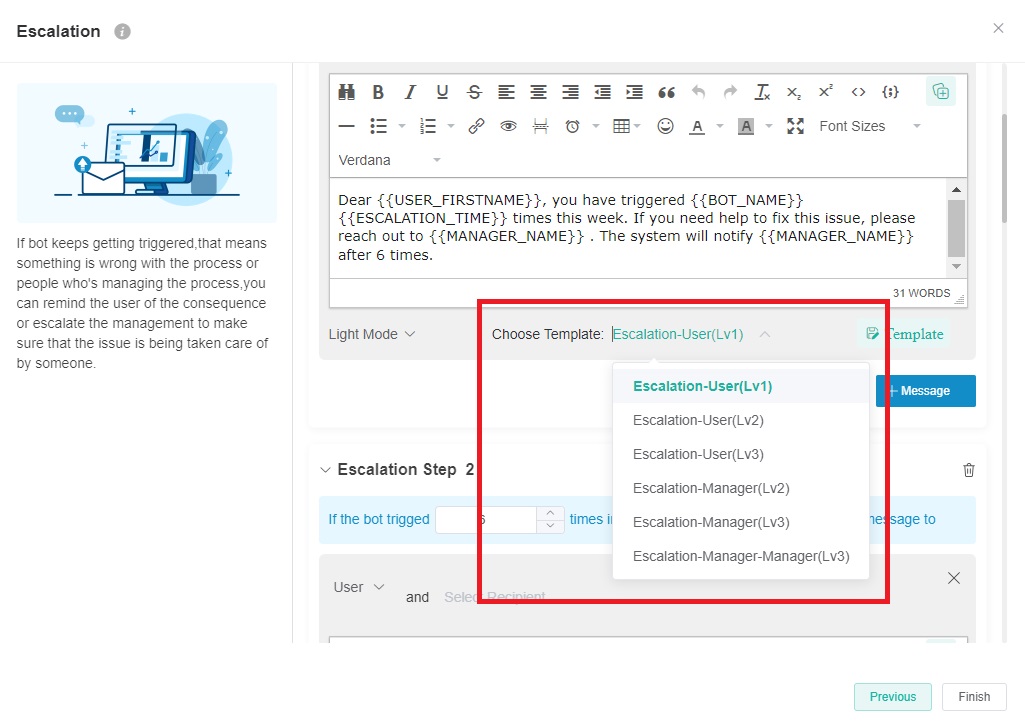This screenshot has width=1025, height=727.
Task: Open the emoticons smiley picker
Action: [665, 126]
